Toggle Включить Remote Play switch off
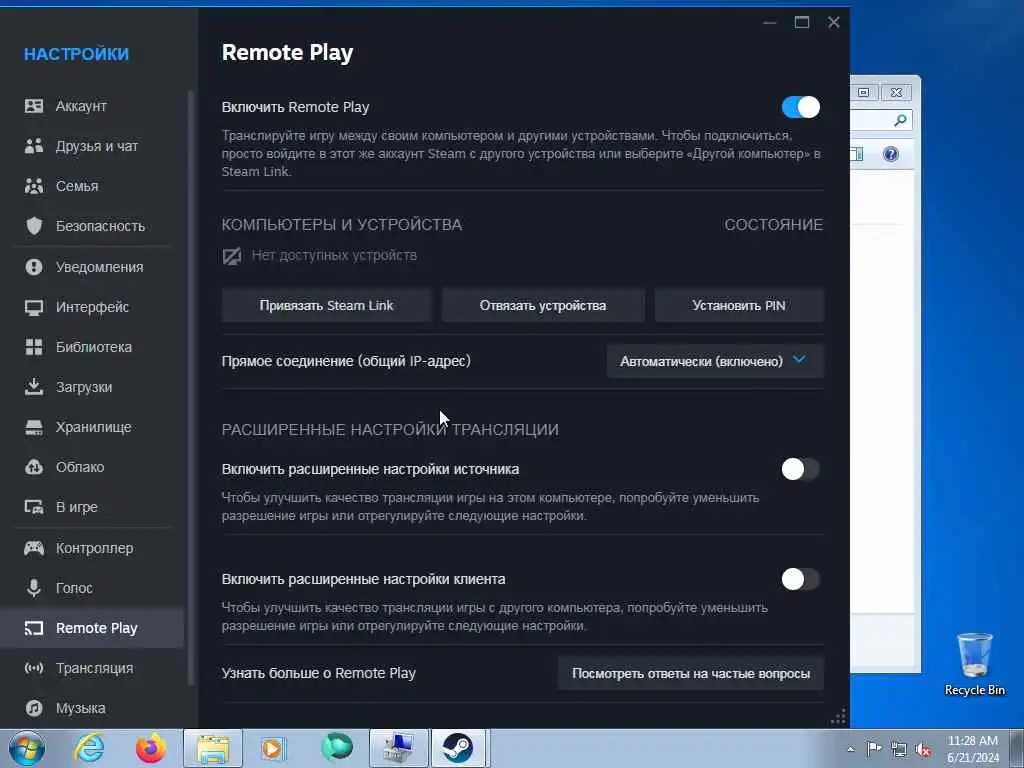The image size is (1024, 768). coord(801,107)
